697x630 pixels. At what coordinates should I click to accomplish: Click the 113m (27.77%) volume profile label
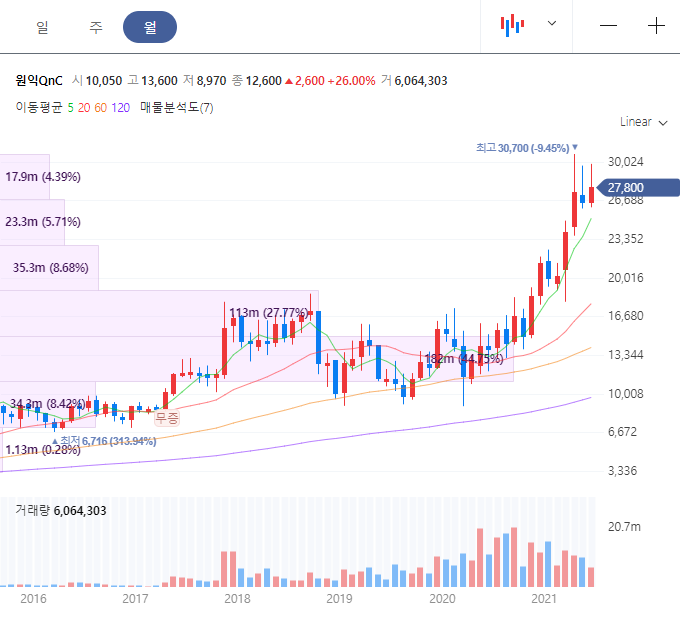pos(269,313)
